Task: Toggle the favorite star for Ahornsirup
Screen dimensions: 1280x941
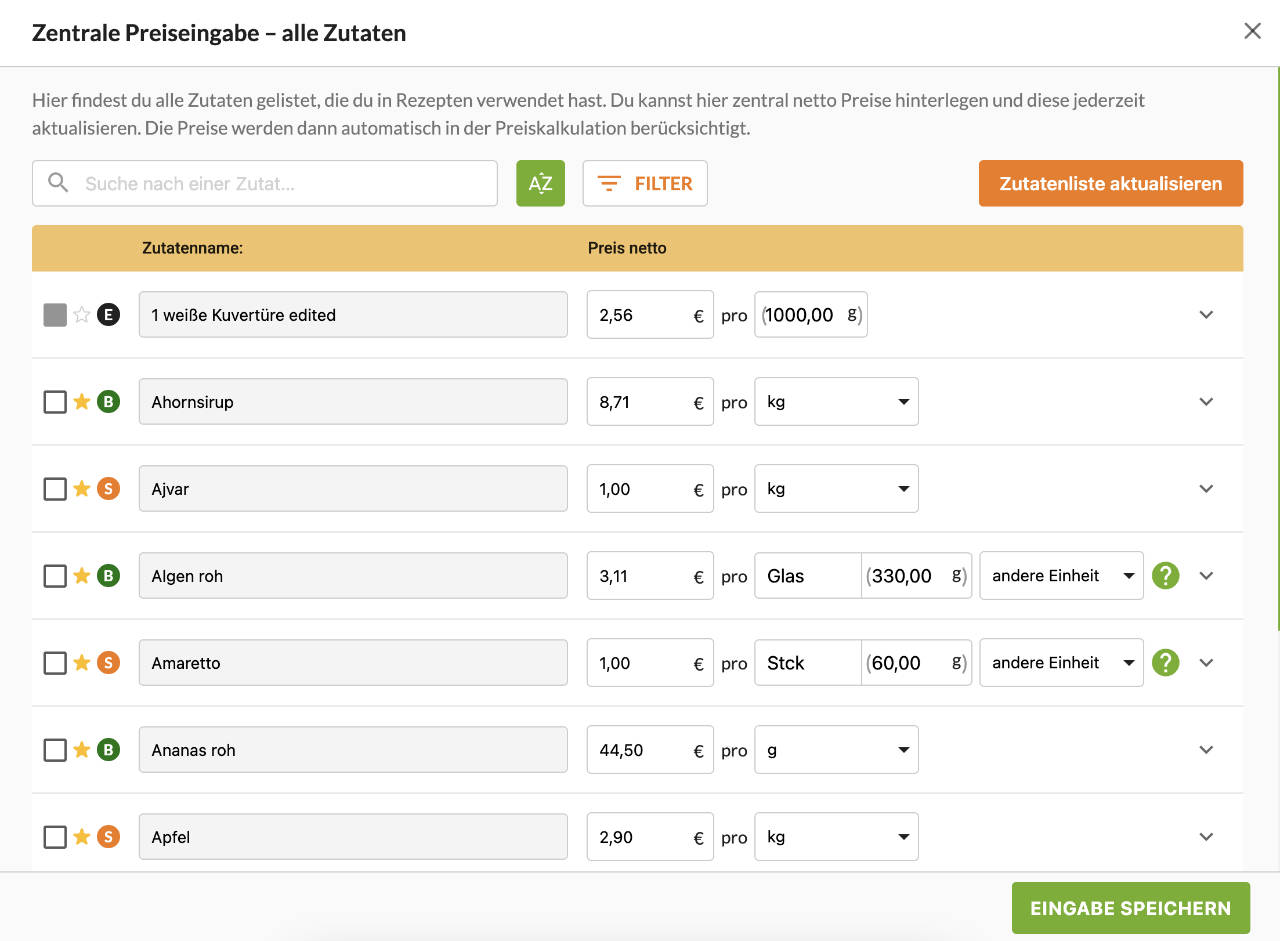Action: pyautogui.click(x=82, y=402)
